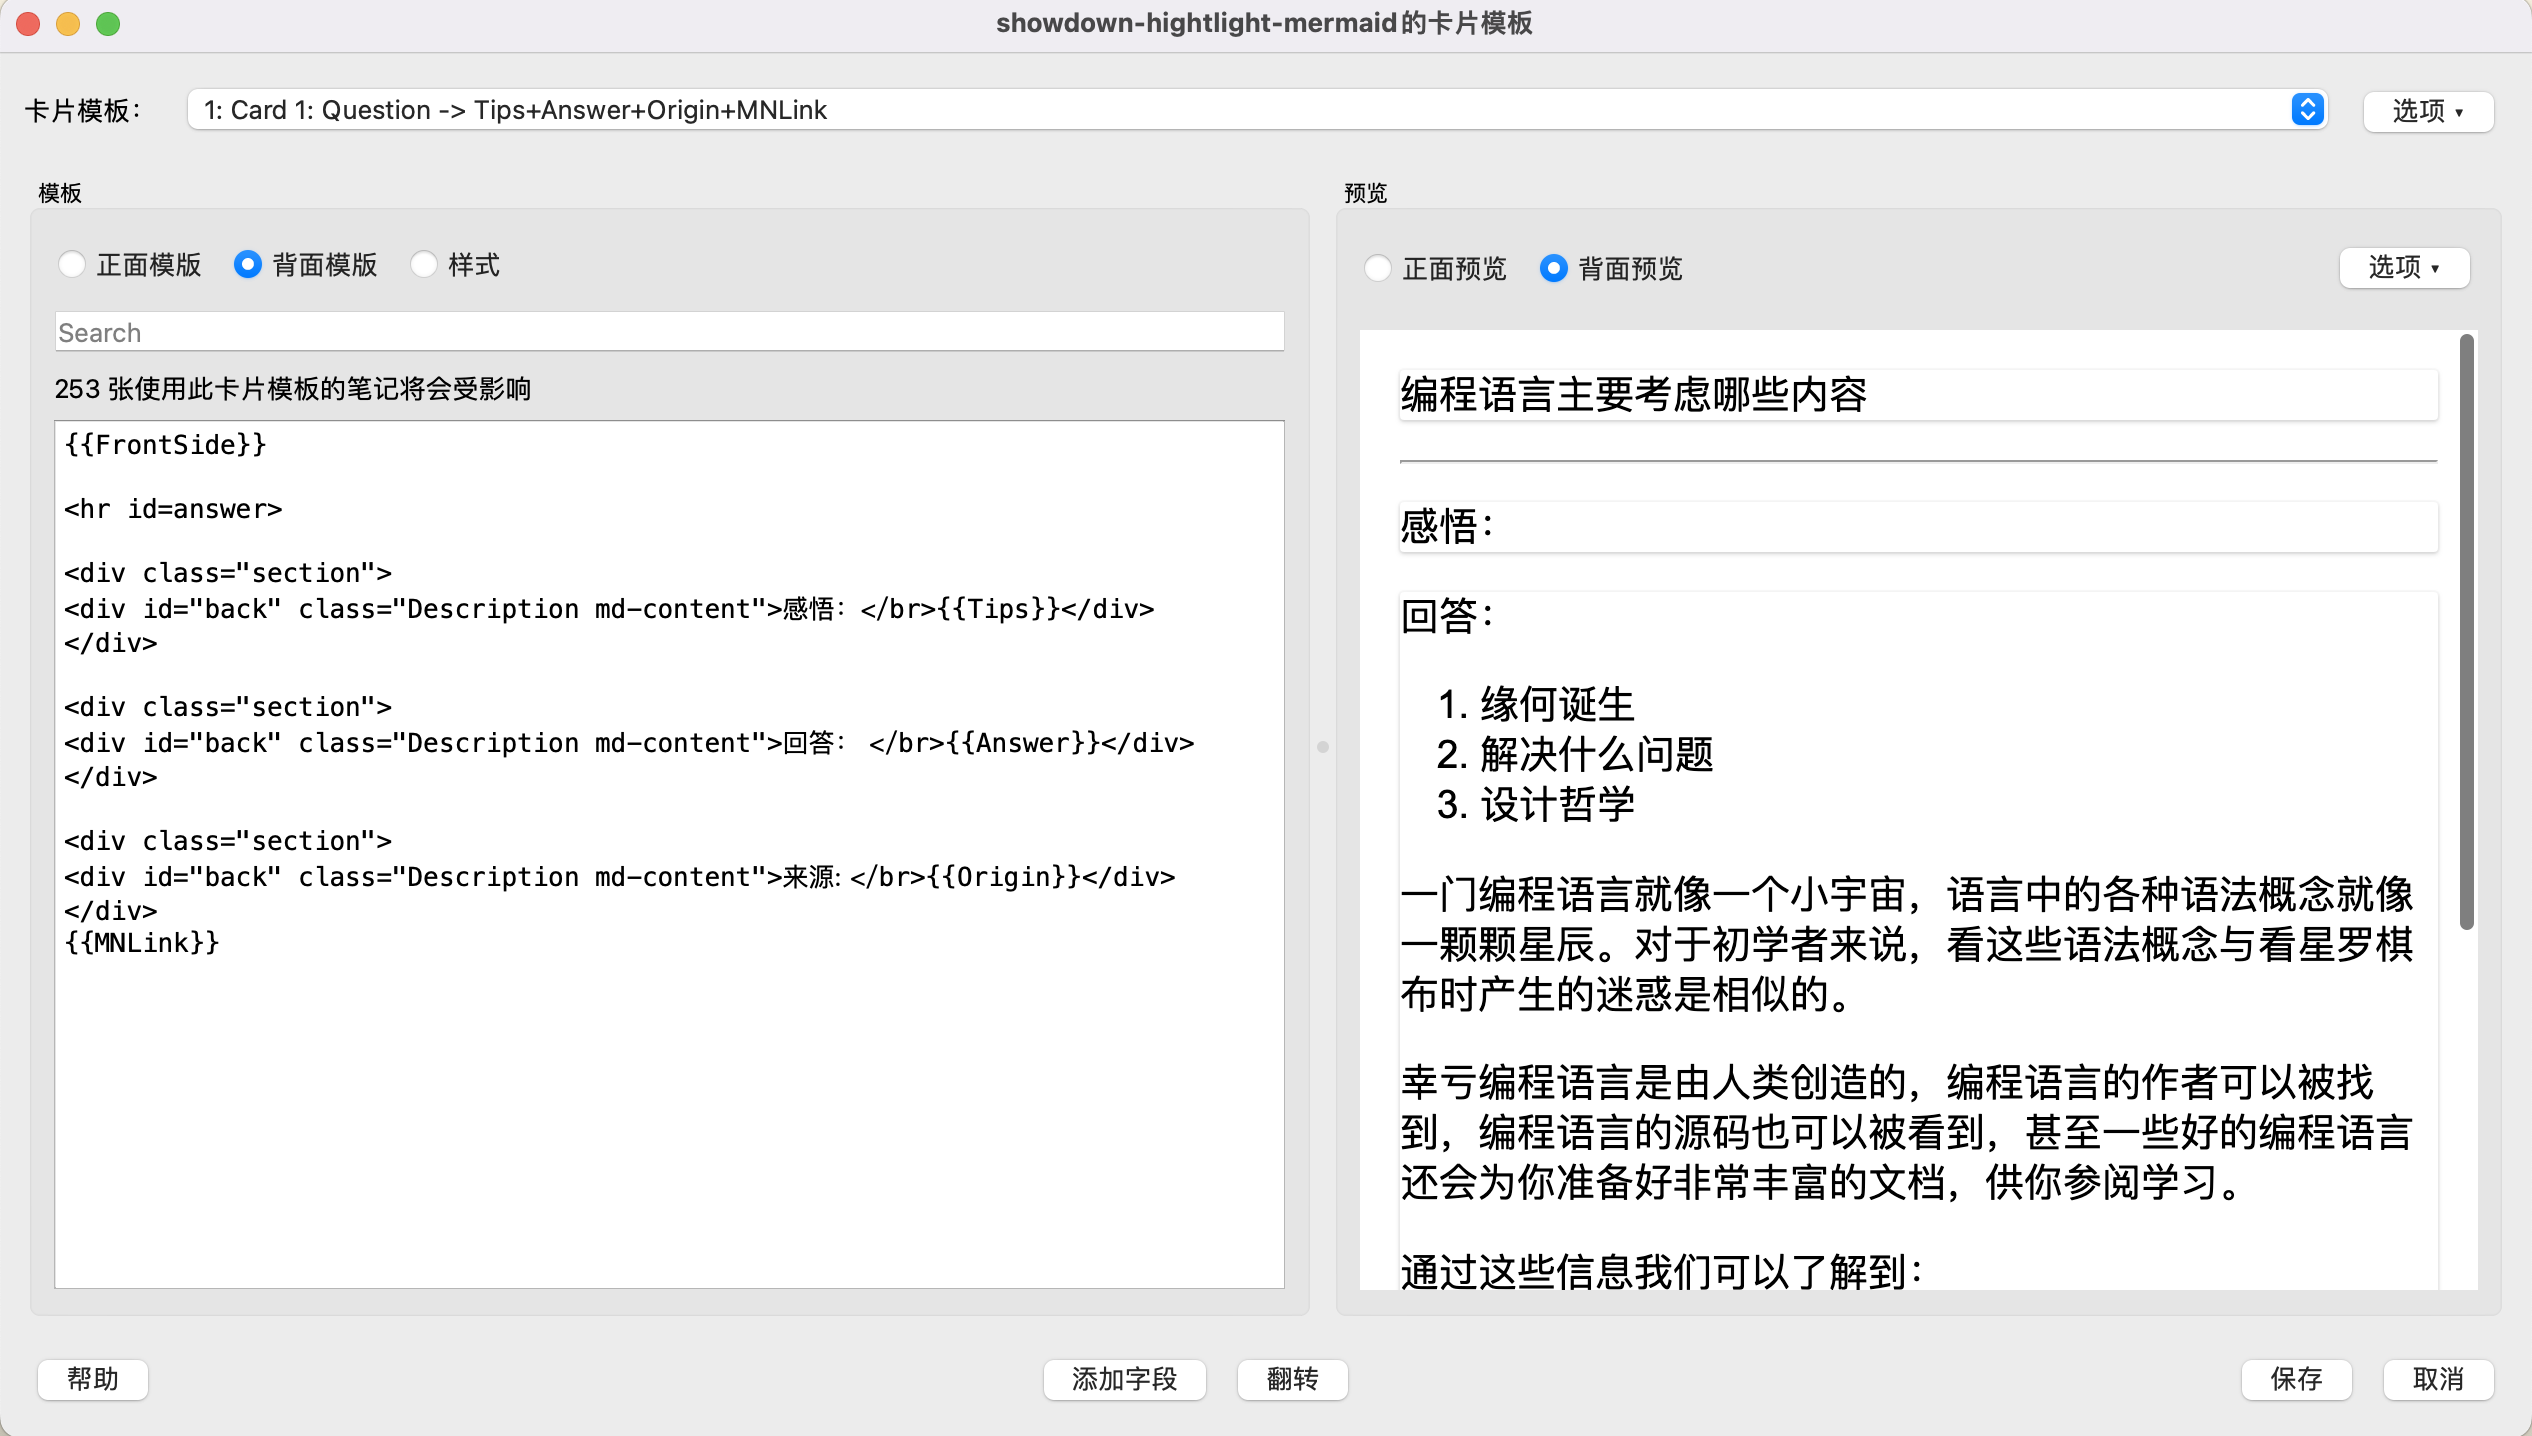The width and height of the screenshot is (2532, 1436).
Task: Click inside the template code editor
Action: [668, 1100]
